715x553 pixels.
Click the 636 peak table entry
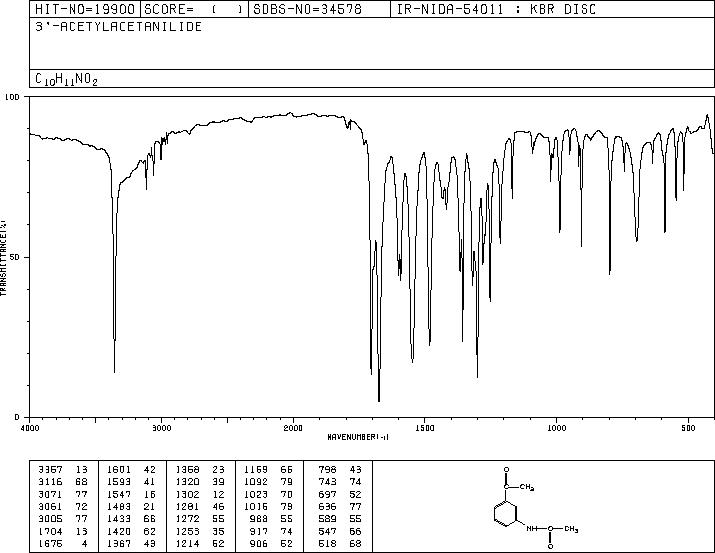[340, 506]
